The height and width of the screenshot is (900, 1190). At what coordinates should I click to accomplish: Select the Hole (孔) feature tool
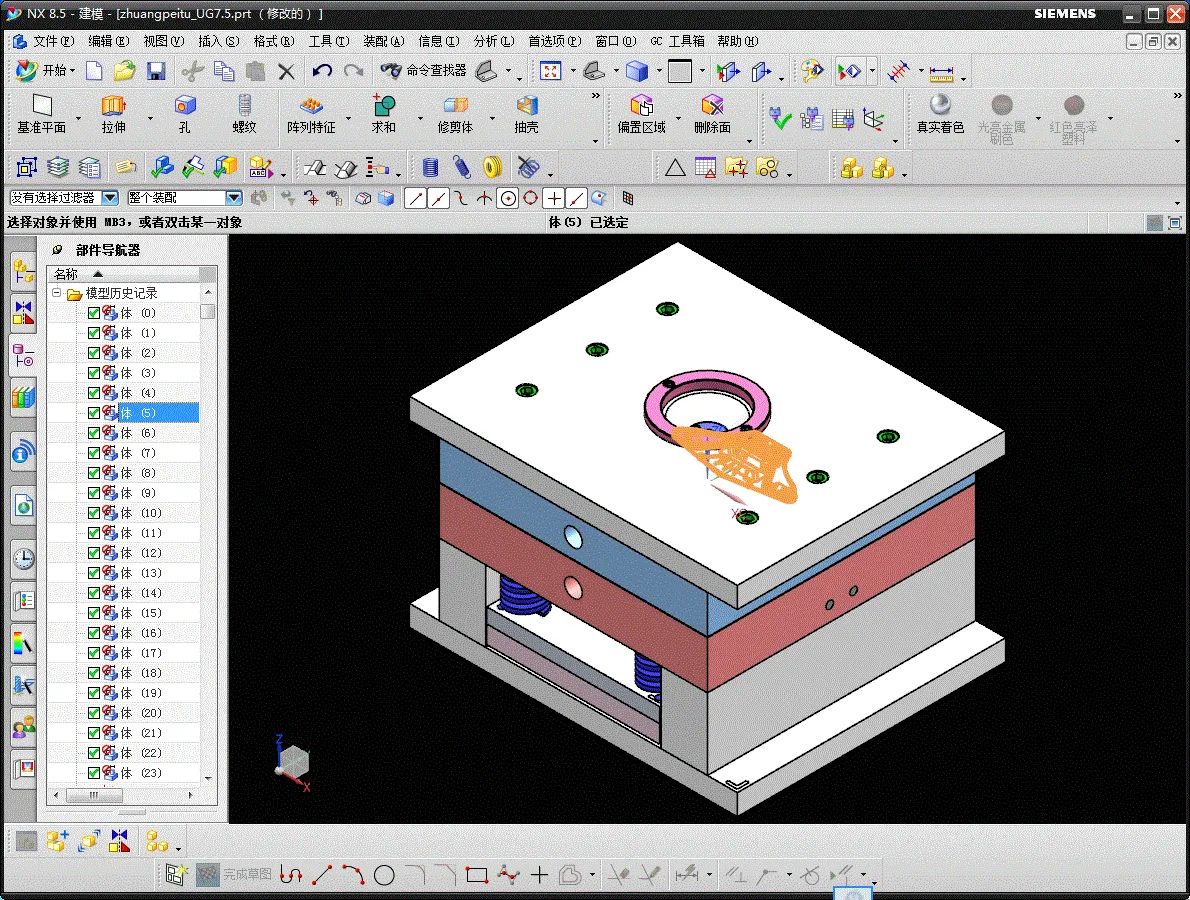pyautogui.click(x=184, y=115)
